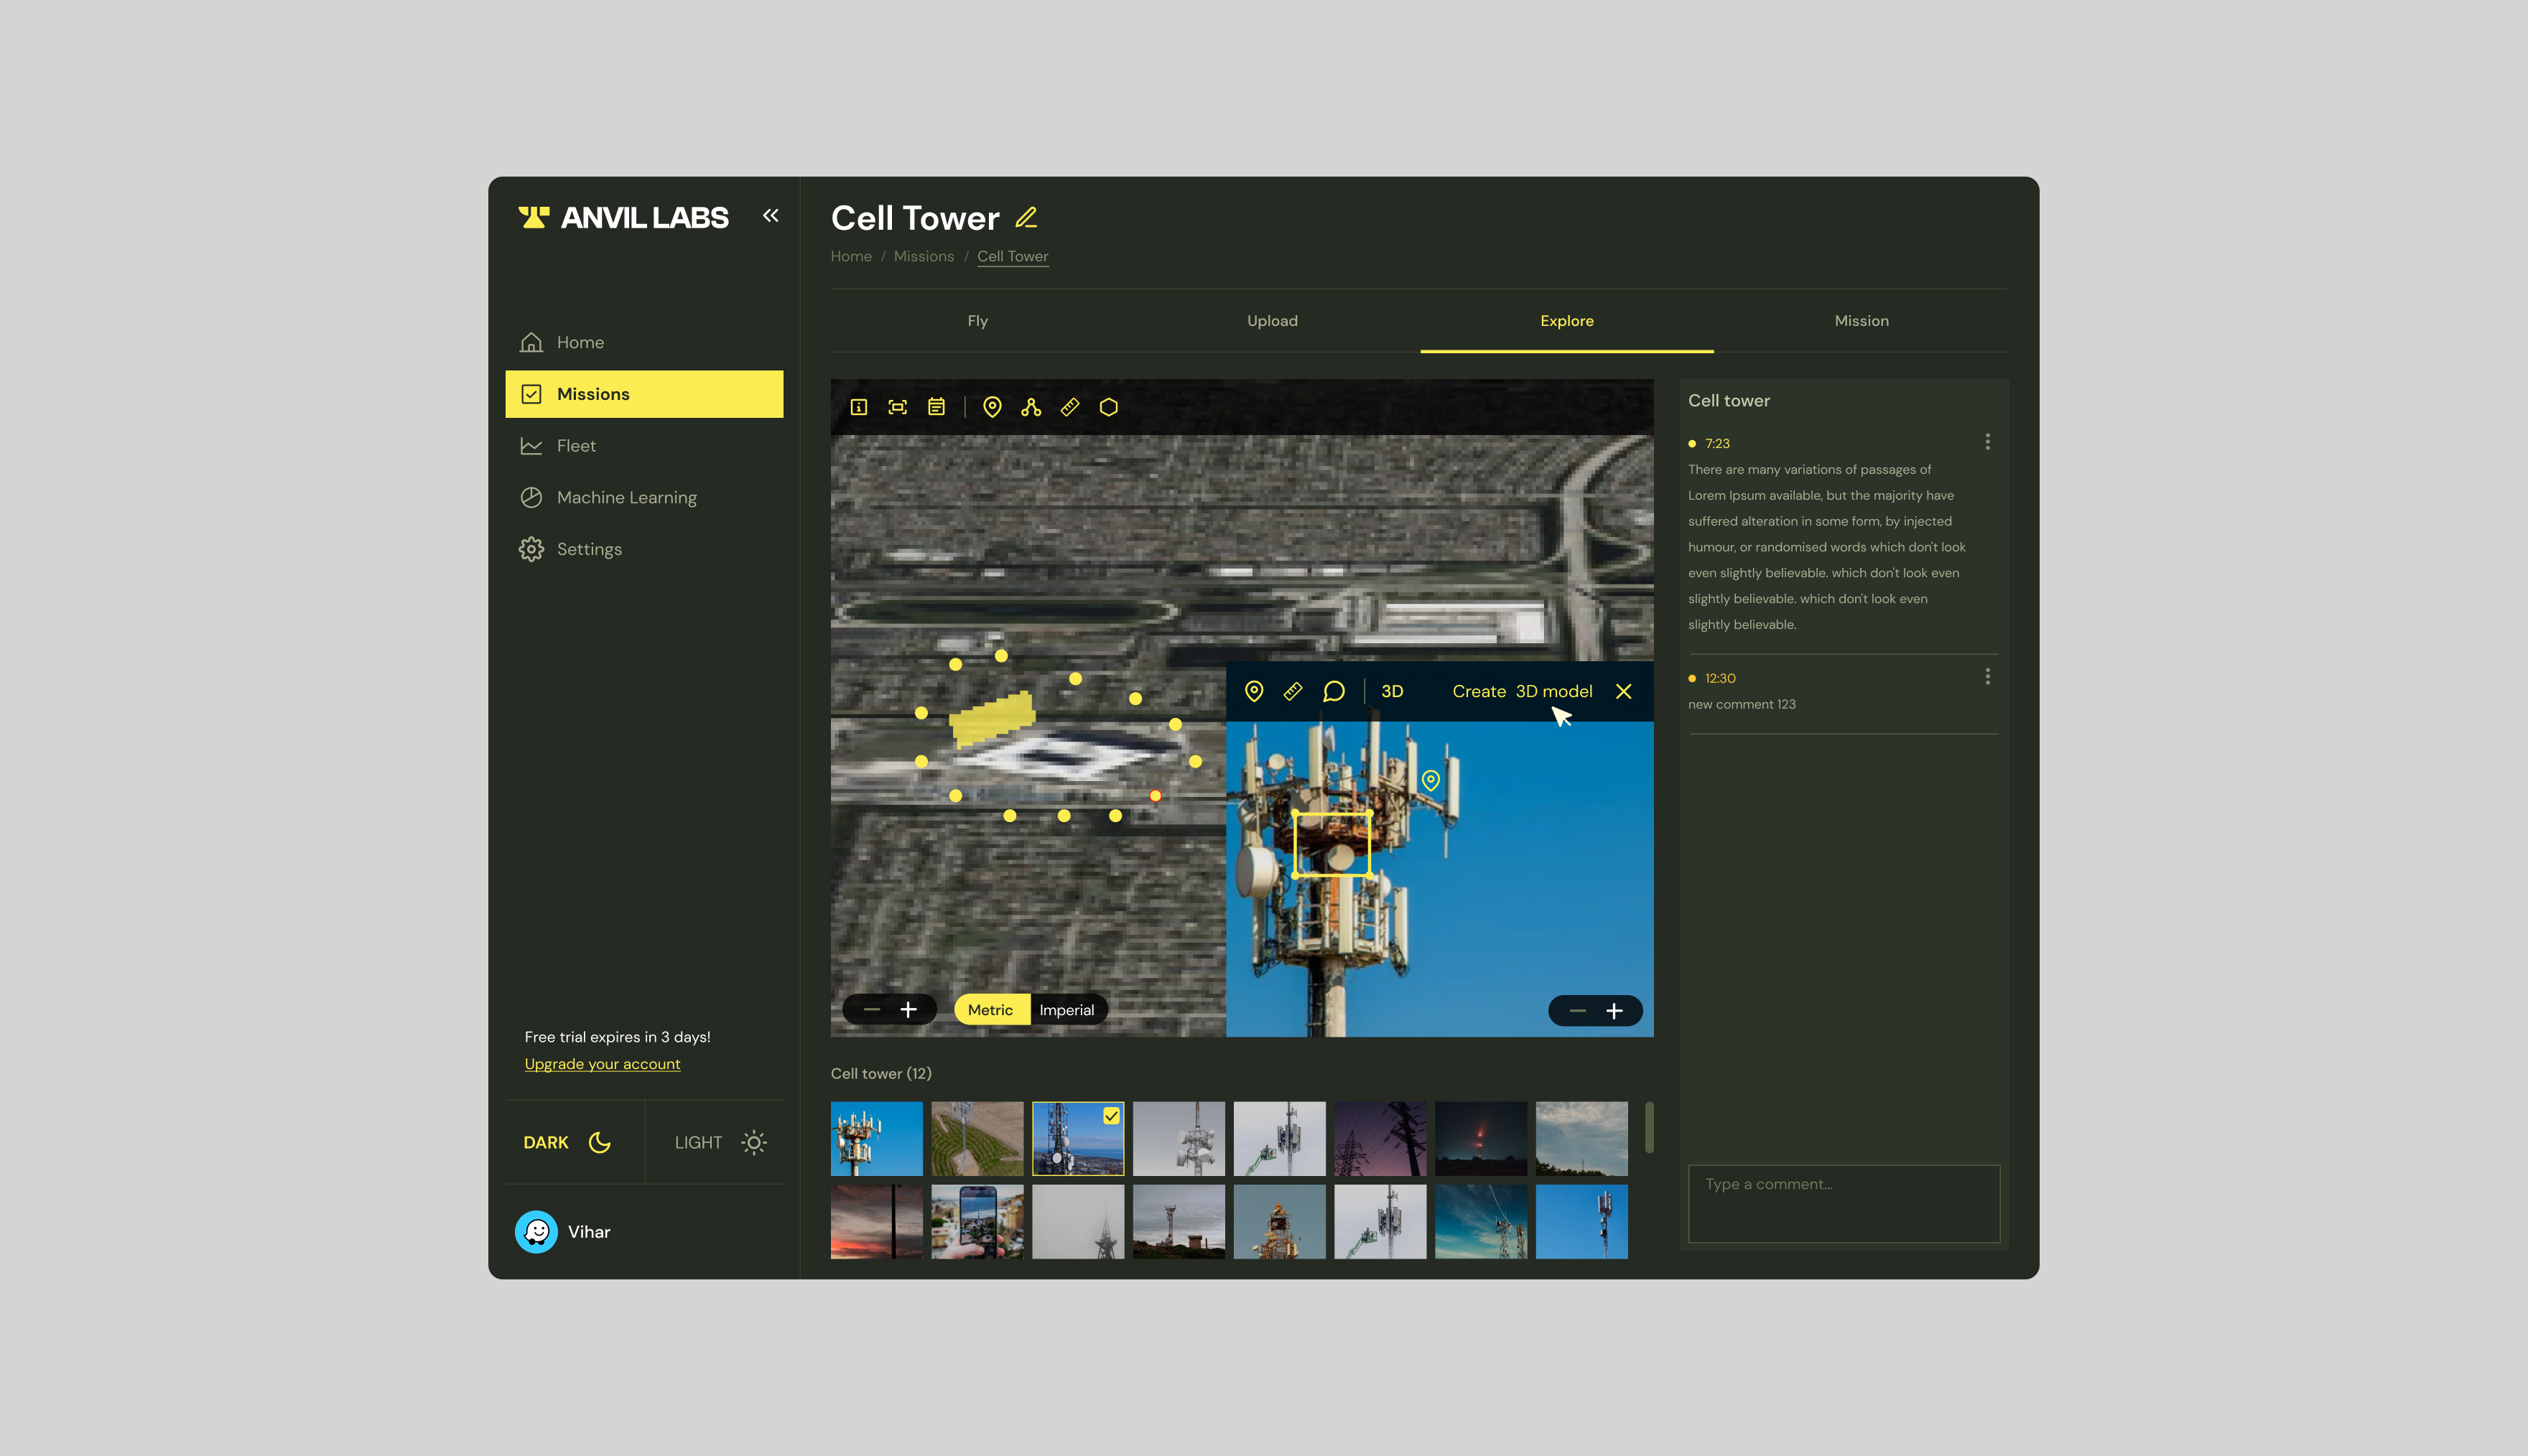This screenshot has height=1456, width=2528.
Task: Zoom in the map with the plus button
Action: (908, 1009)
